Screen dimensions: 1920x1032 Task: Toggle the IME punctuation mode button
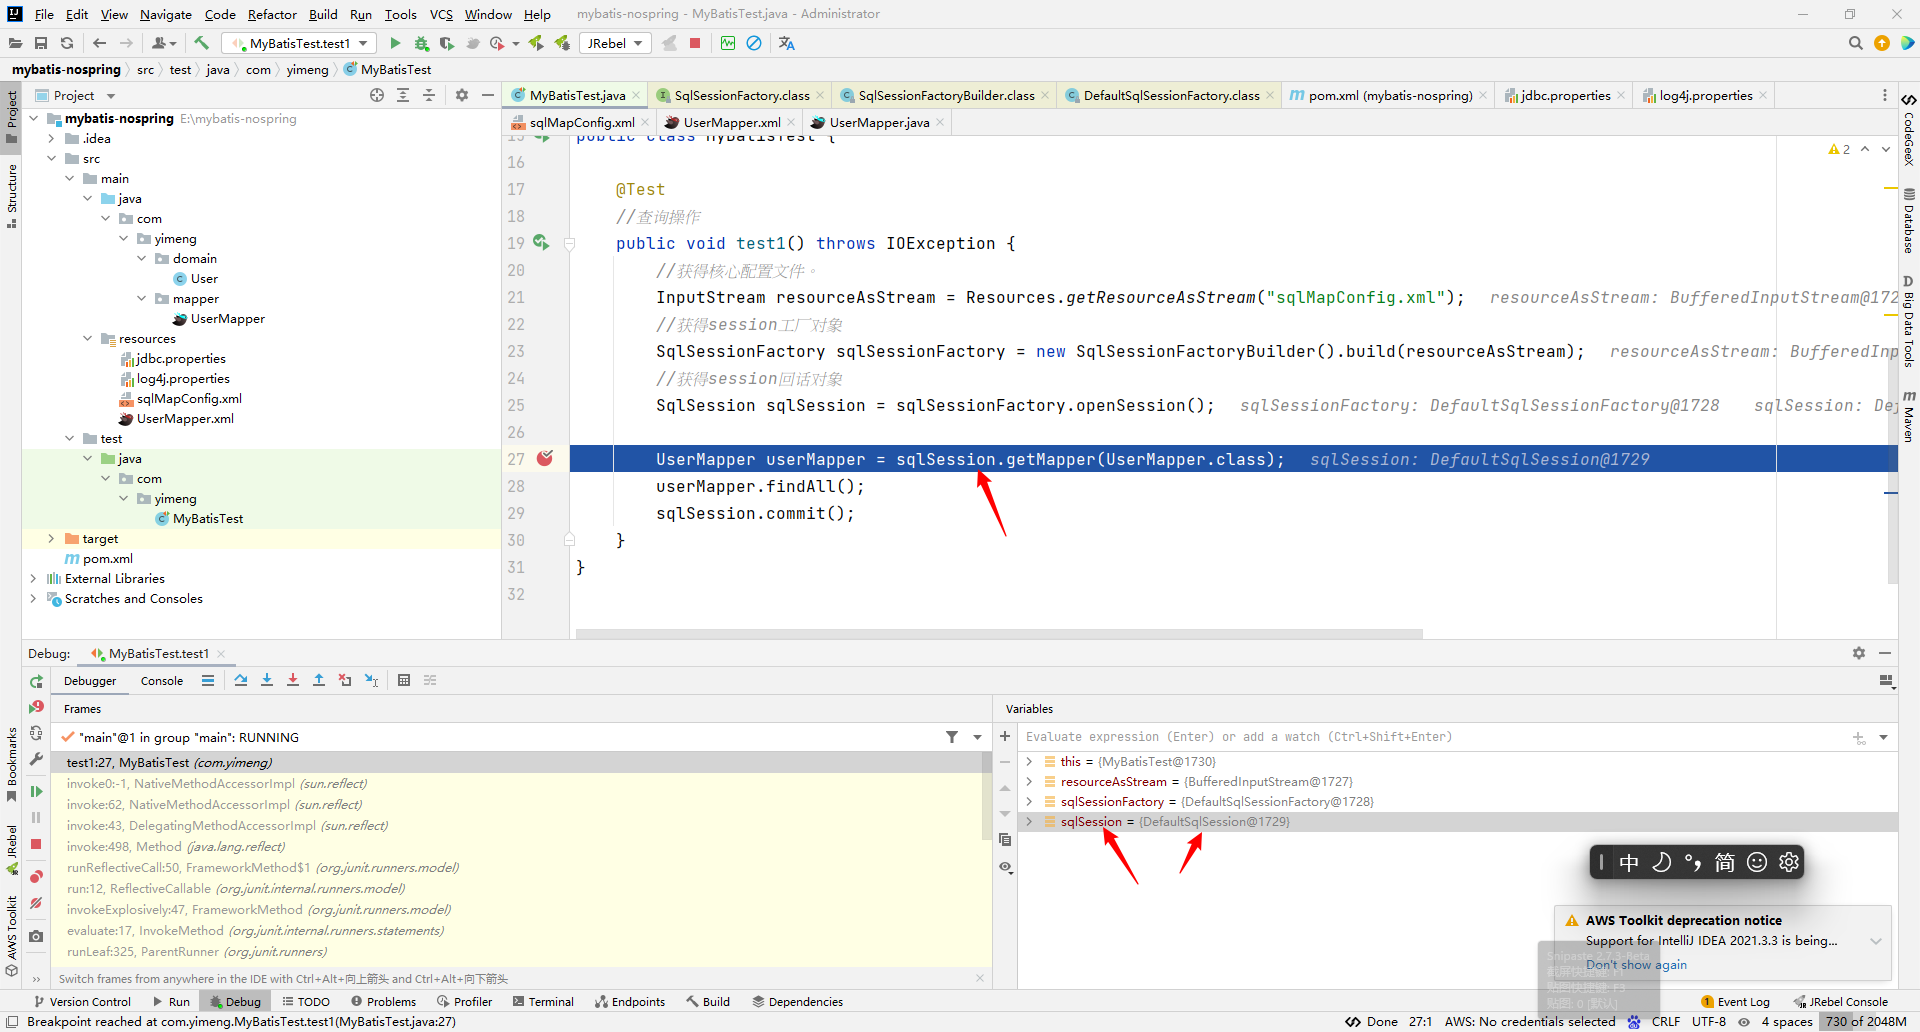(1693, 862)
